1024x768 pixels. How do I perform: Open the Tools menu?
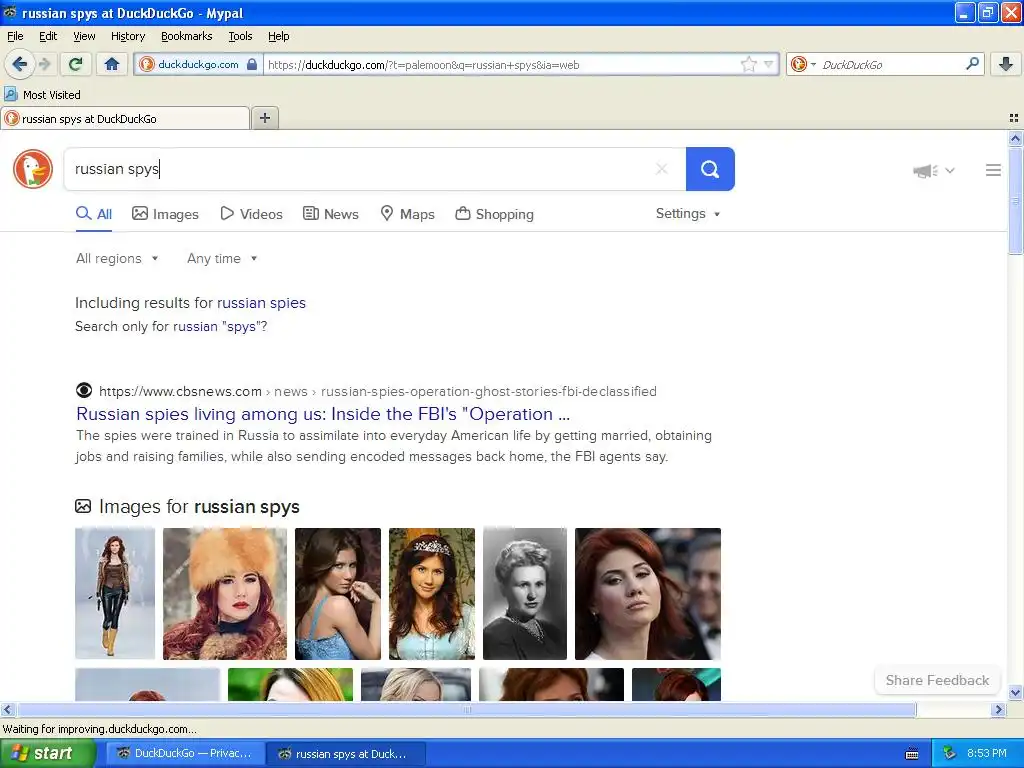[240, 36]
